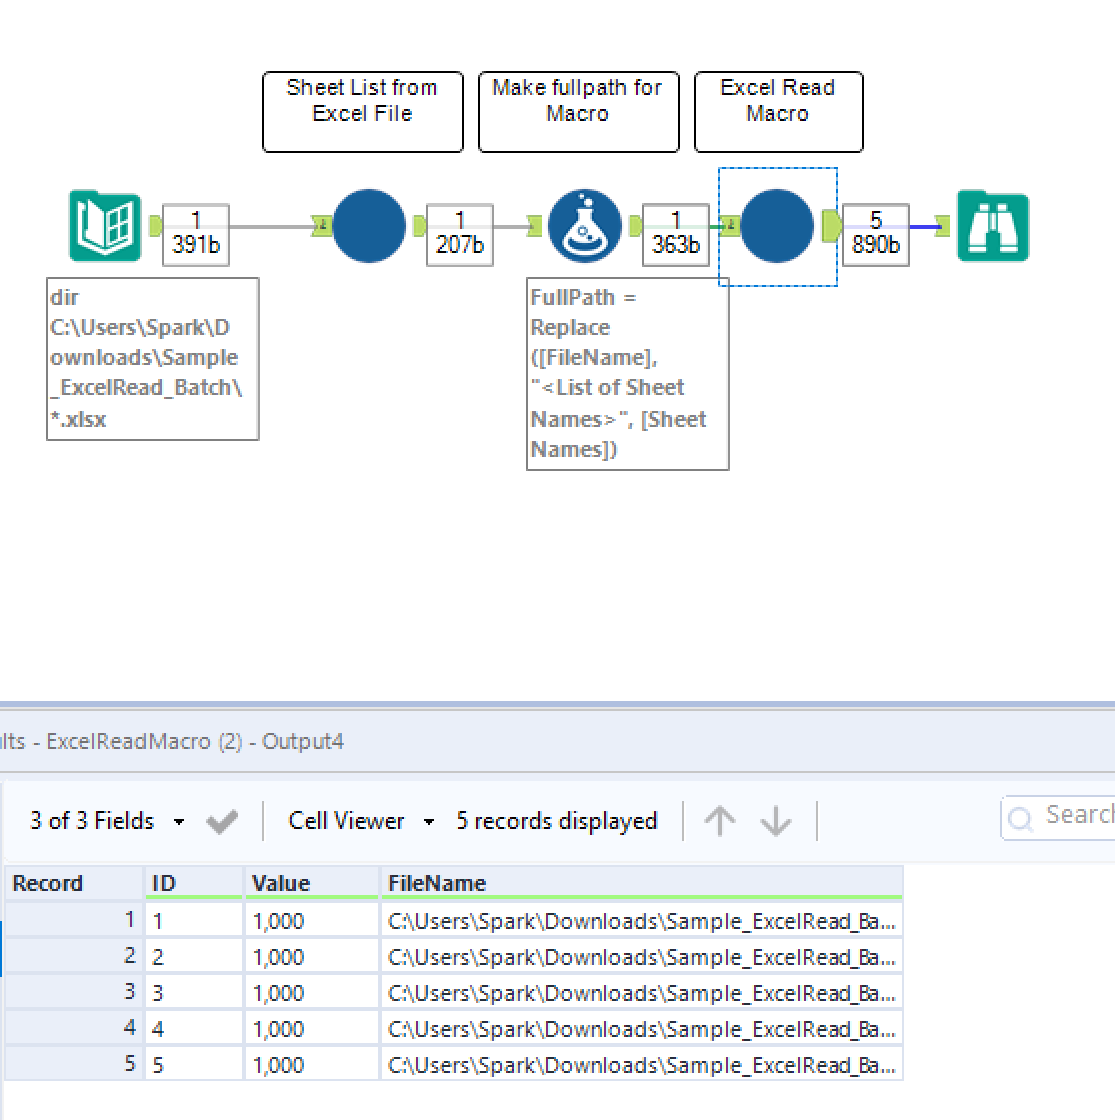Viewport: 1115px width, 1120px height.
Task: Click the previous record up arrow
Action: tap(720, 820)
